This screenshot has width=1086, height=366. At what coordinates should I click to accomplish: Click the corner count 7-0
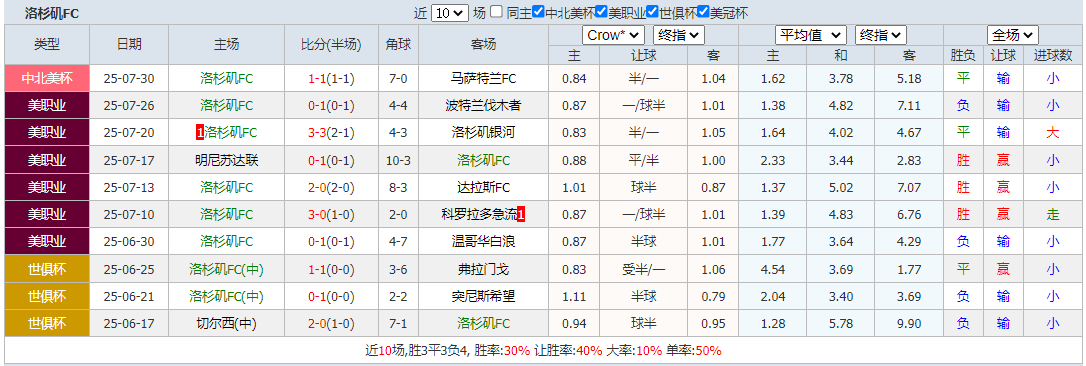click(398, 78)
